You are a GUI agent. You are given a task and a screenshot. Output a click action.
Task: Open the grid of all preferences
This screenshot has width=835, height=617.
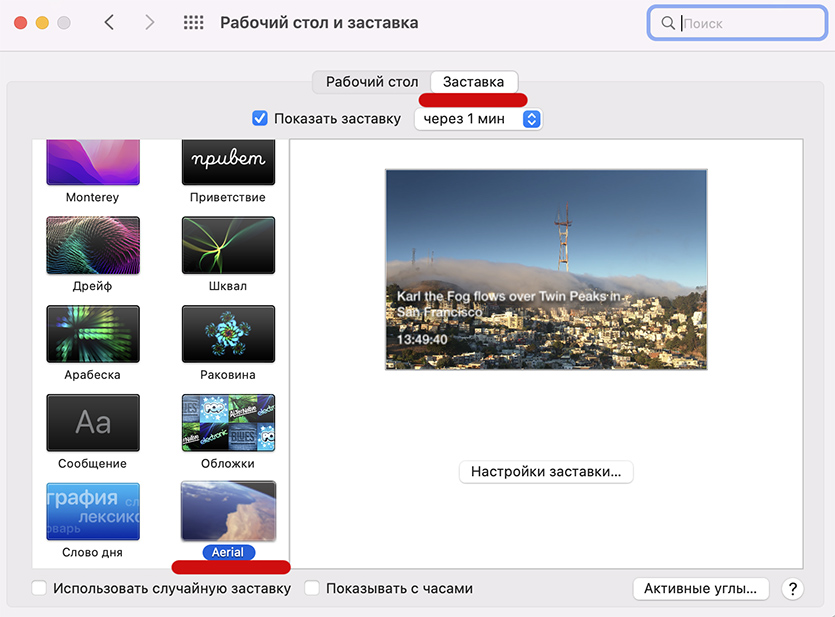194,22
